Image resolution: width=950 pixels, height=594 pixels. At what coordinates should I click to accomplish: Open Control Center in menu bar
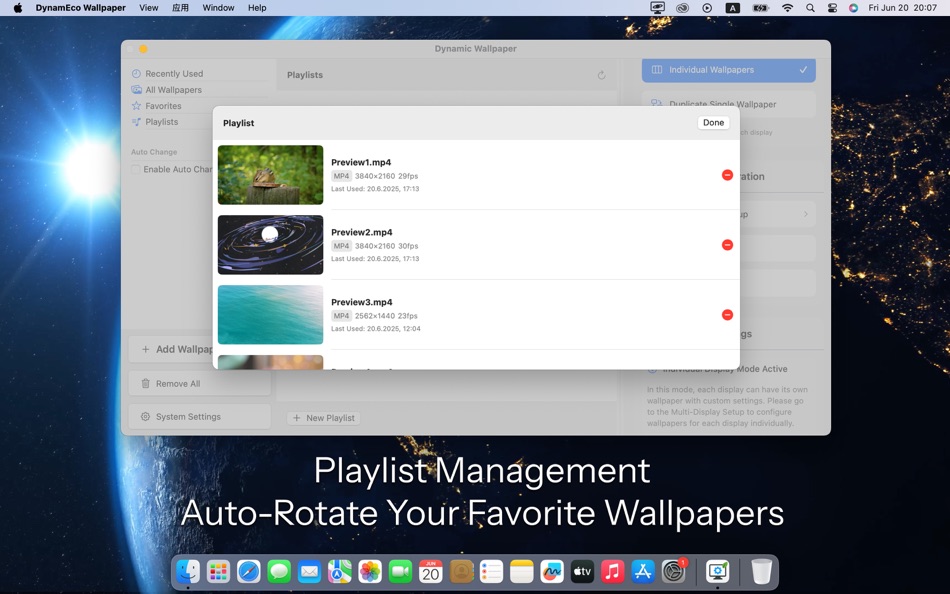tap(832, 8)
